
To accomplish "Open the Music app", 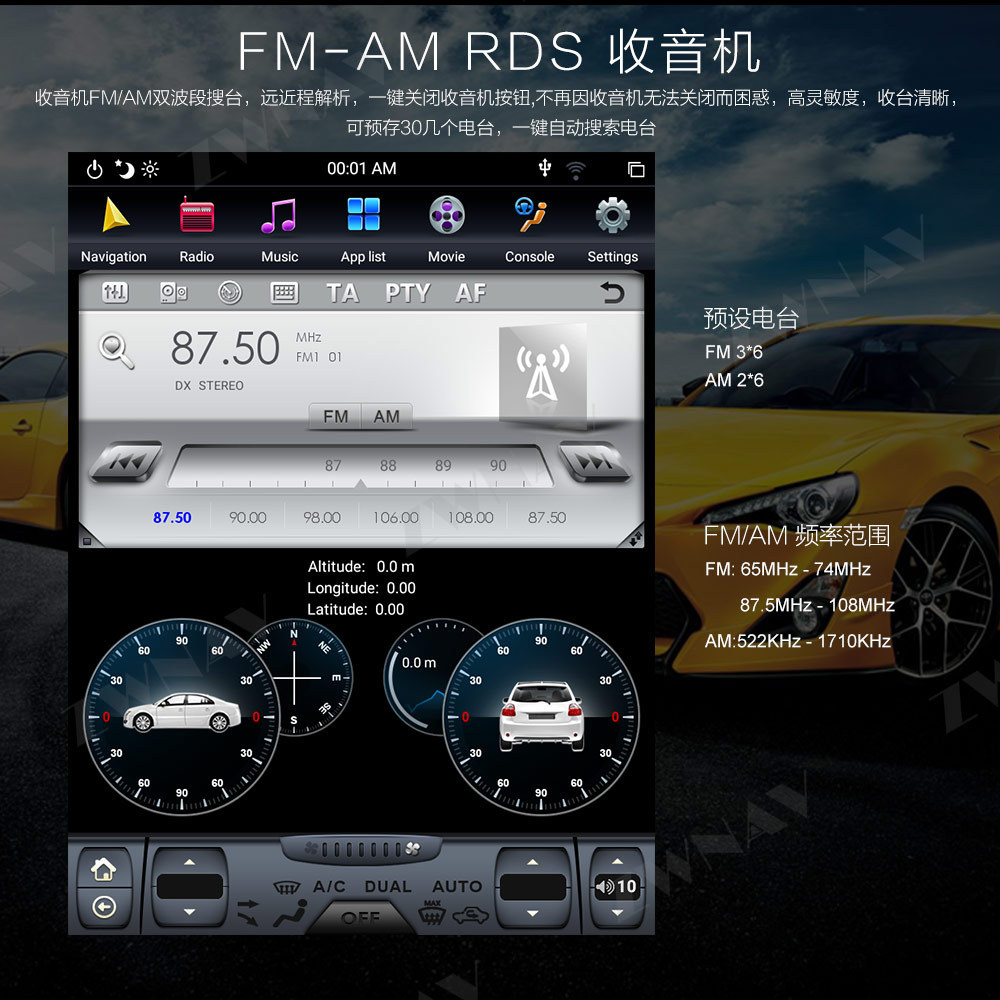I will point(279,230).
